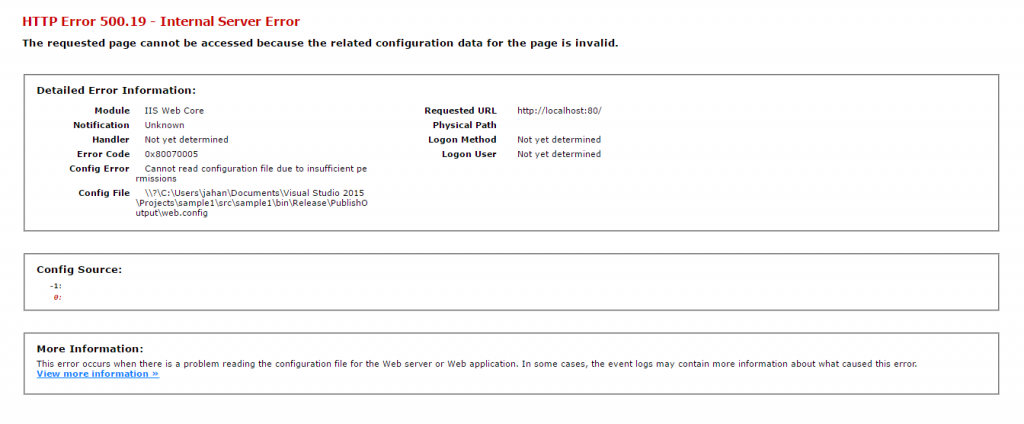Click the Cannot read configuration file text
The height and width of the screenshot is (424, 1024).
[255, 169]
